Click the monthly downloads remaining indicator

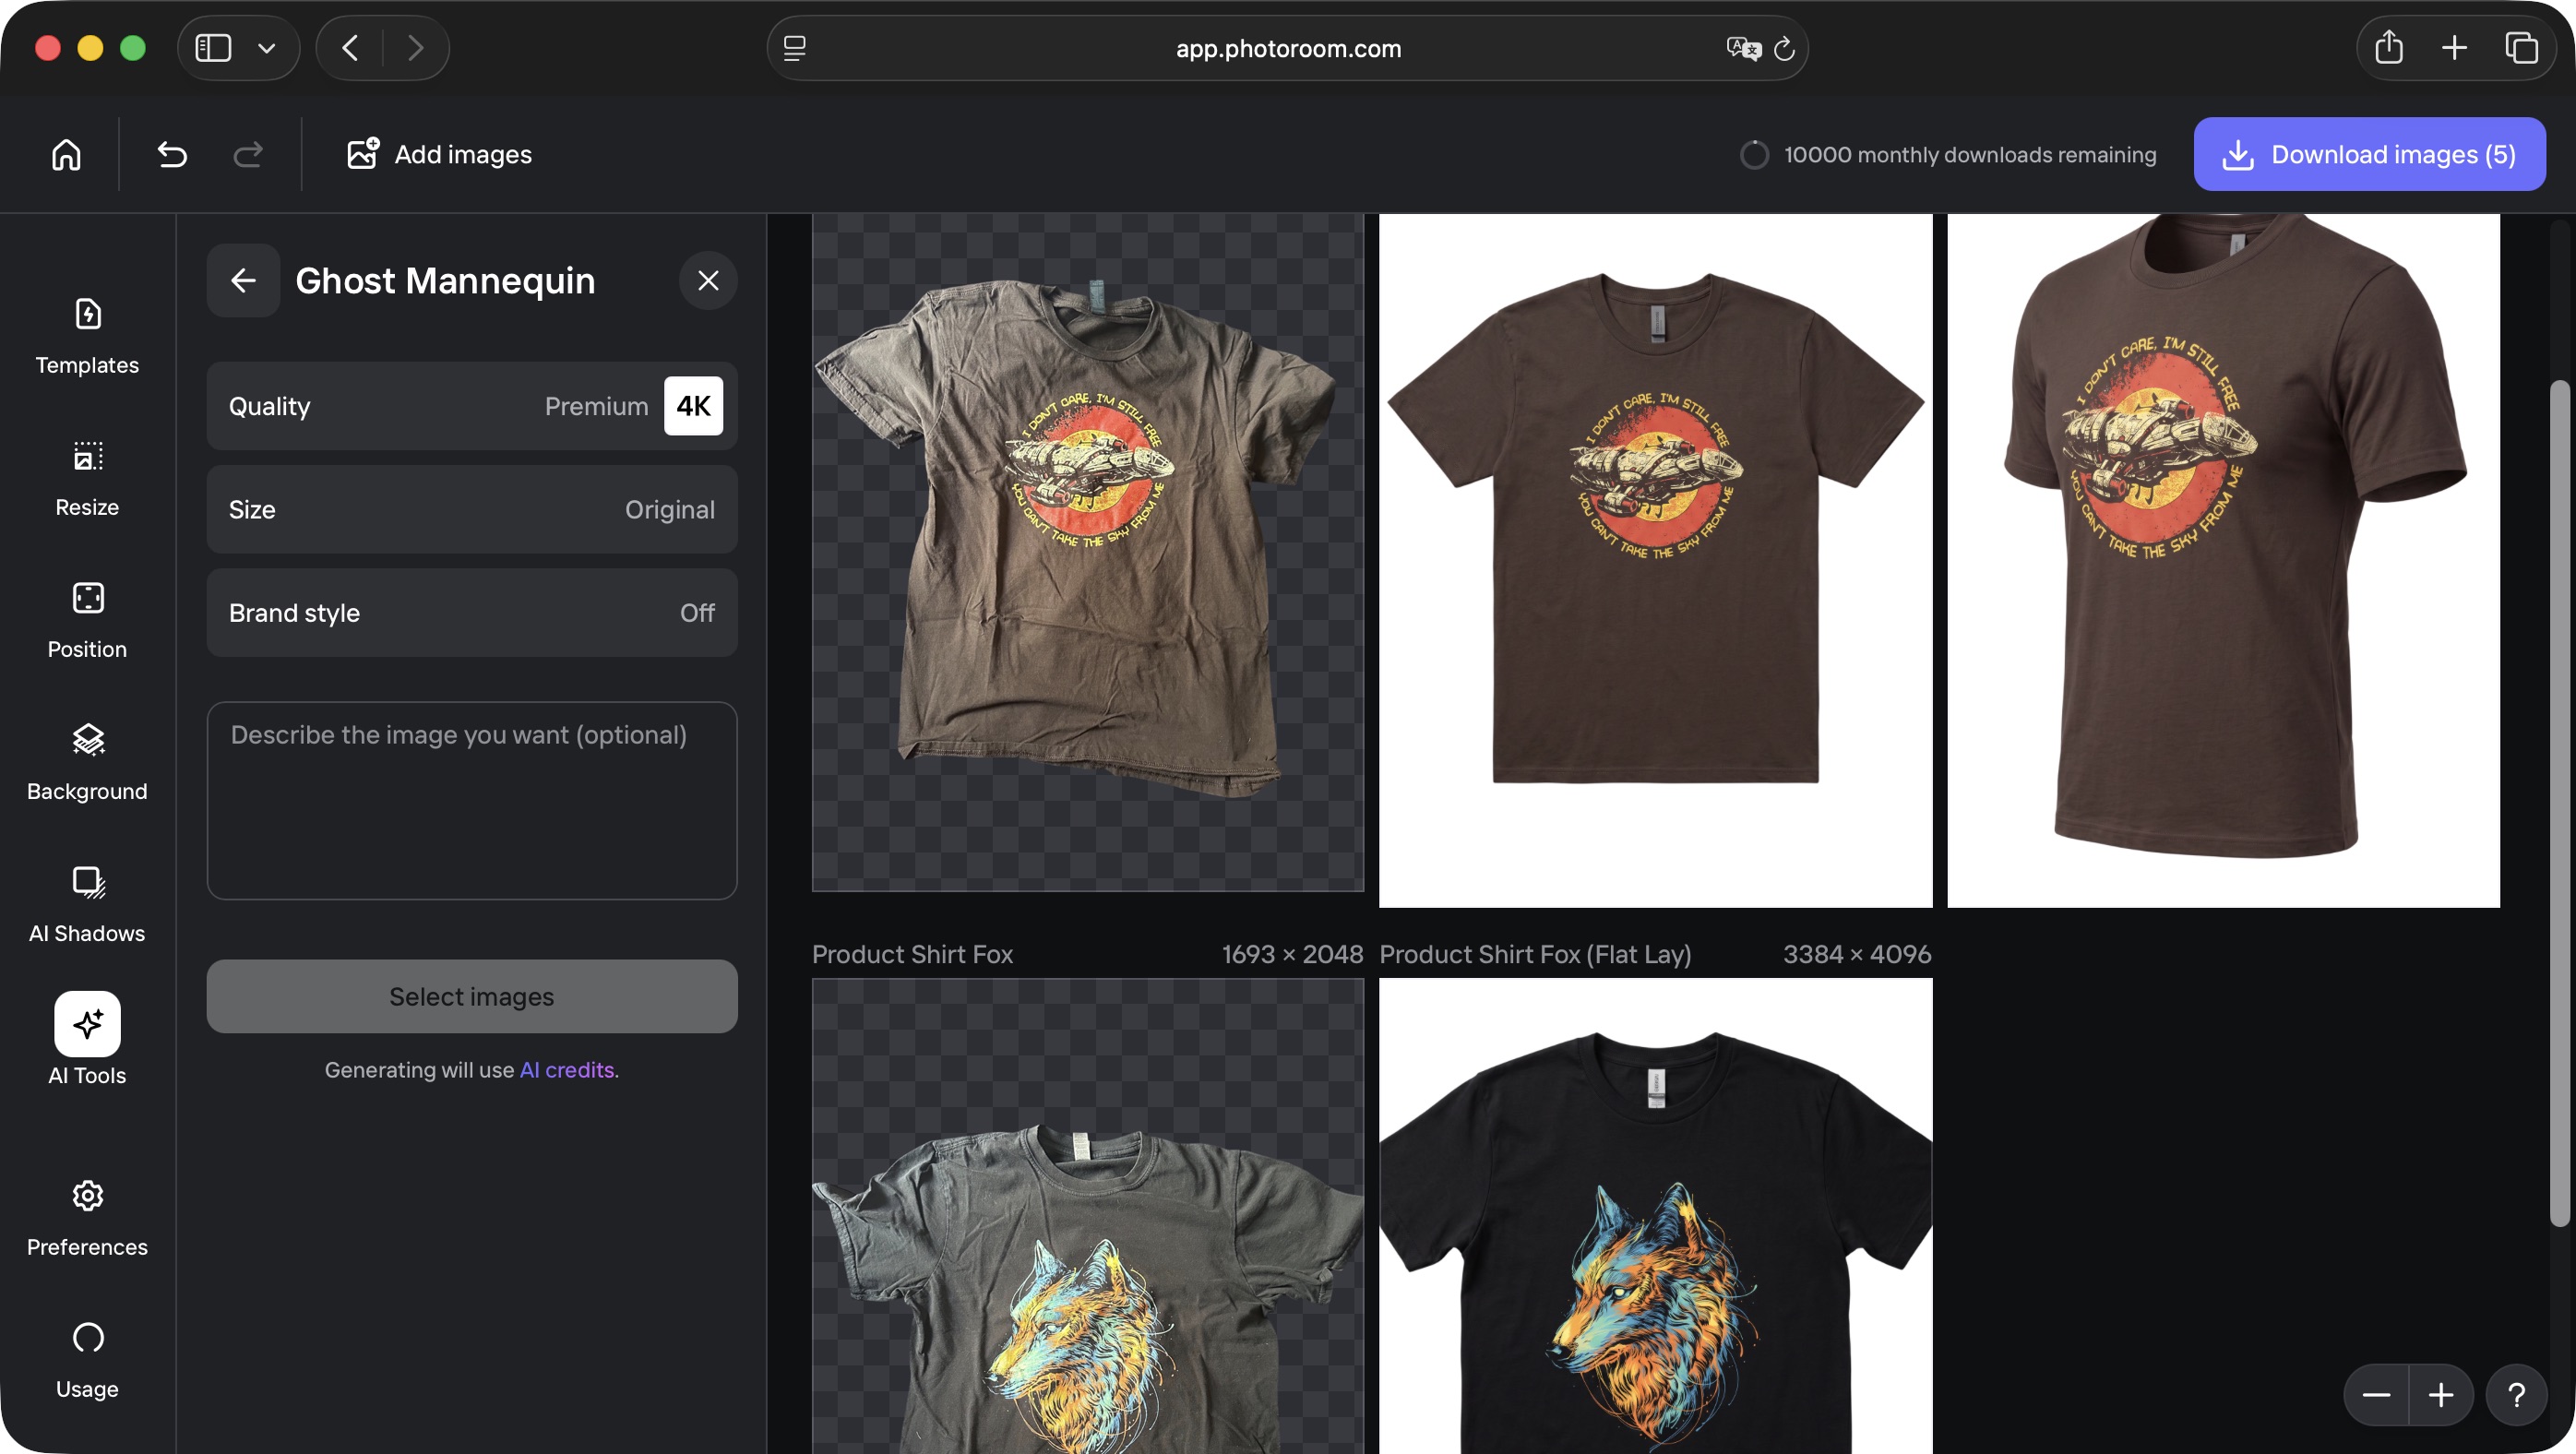coord(1948,154)
